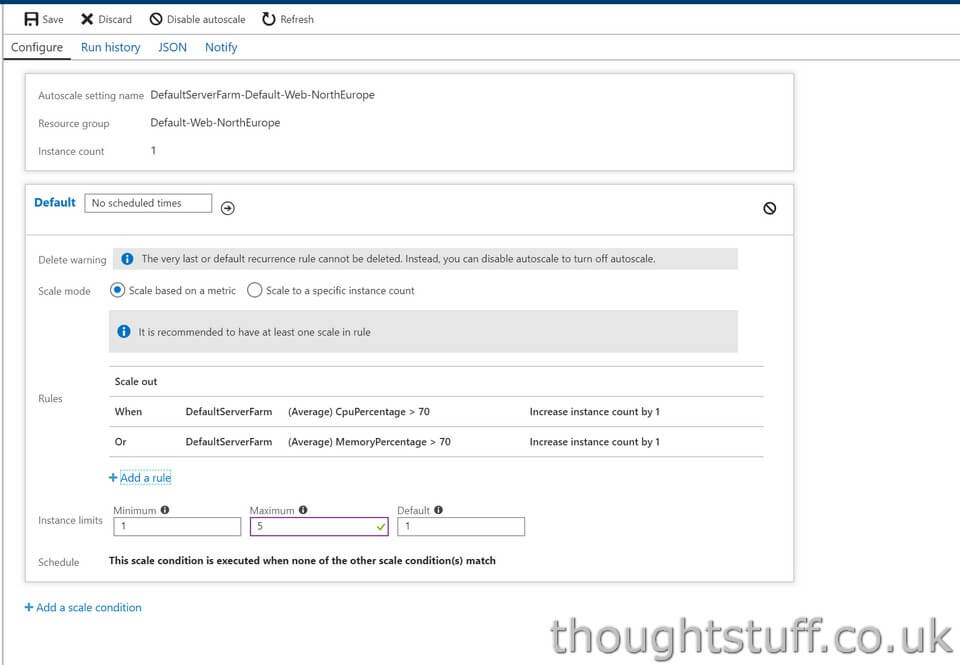Click the Disable autoscale icon

[156, 19]
